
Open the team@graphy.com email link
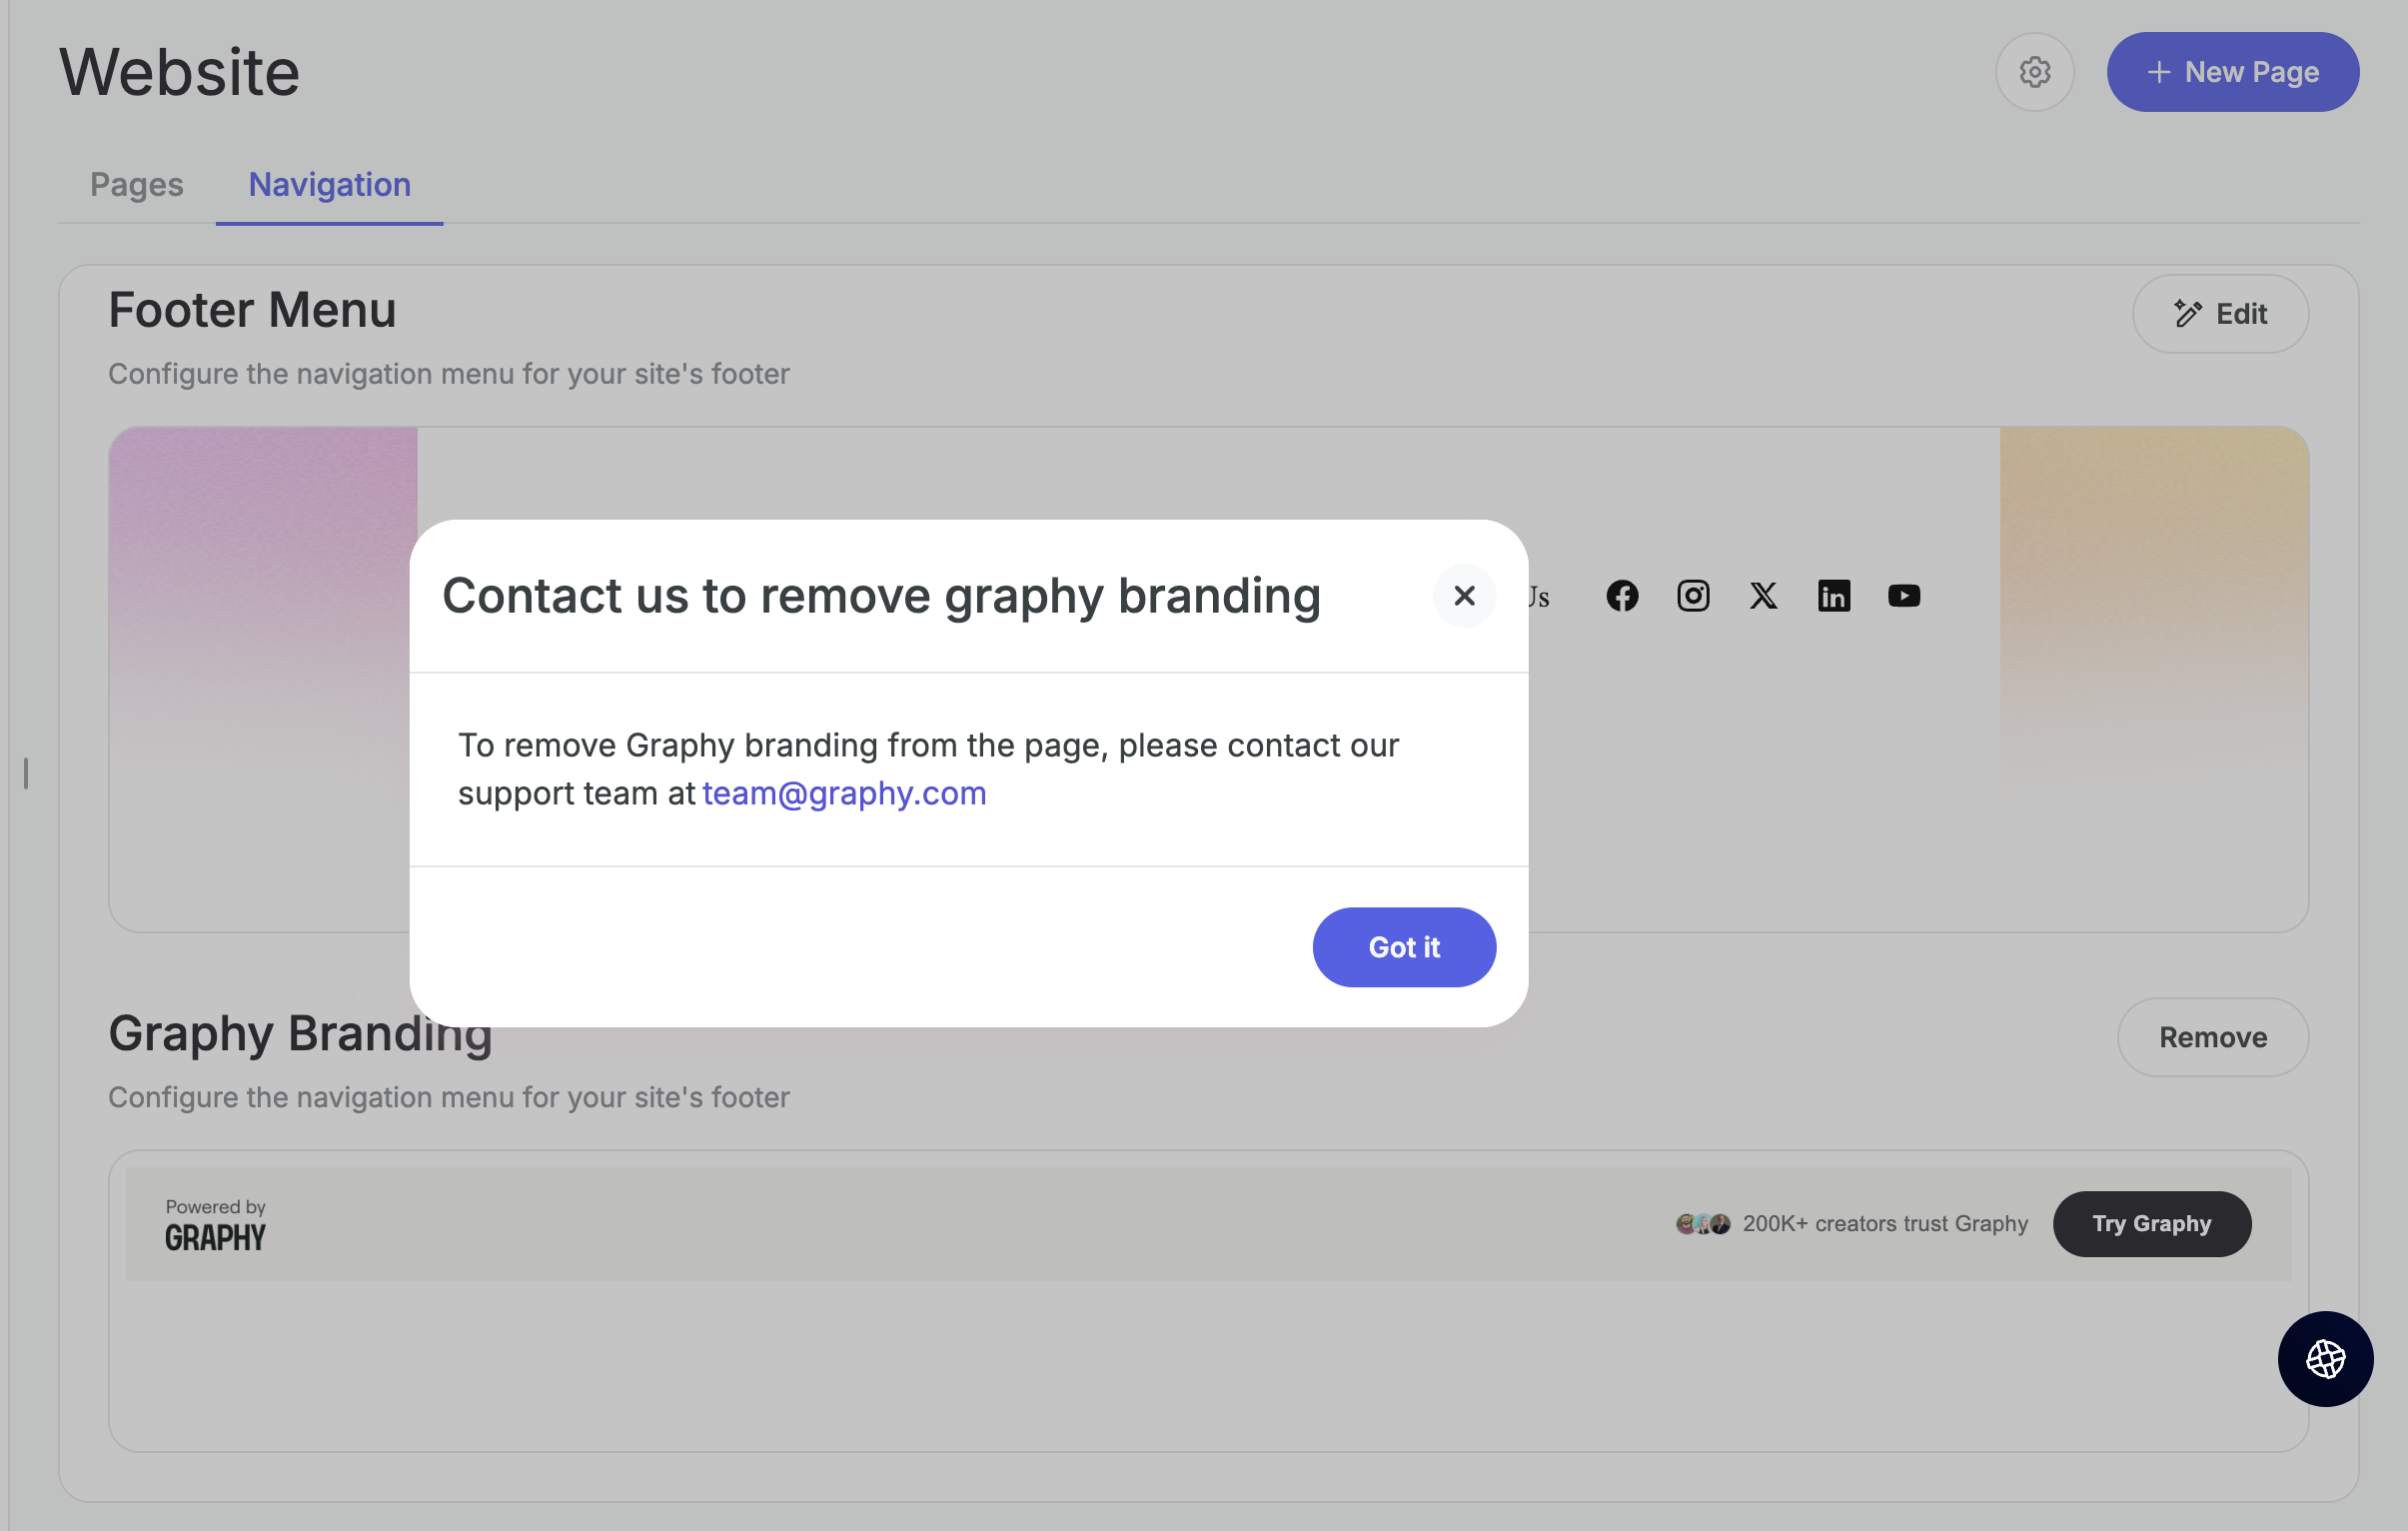point(843,793)
